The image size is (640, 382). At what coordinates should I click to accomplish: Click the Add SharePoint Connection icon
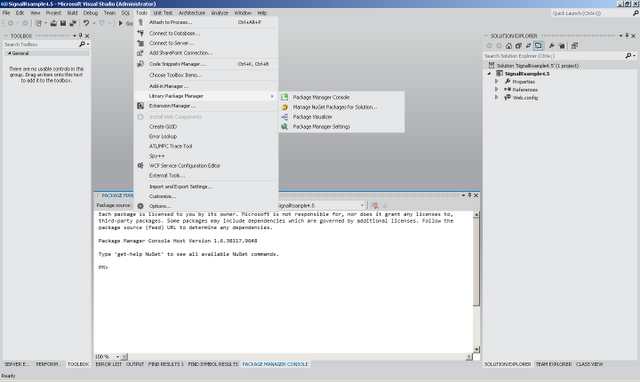click(140, 53)
